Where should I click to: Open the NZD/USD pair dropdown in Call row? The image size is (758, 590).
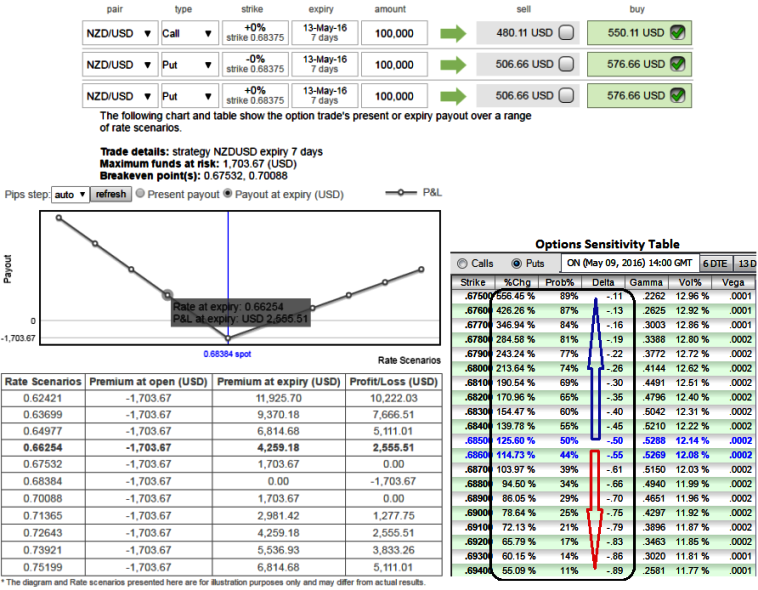click(120, 33)
